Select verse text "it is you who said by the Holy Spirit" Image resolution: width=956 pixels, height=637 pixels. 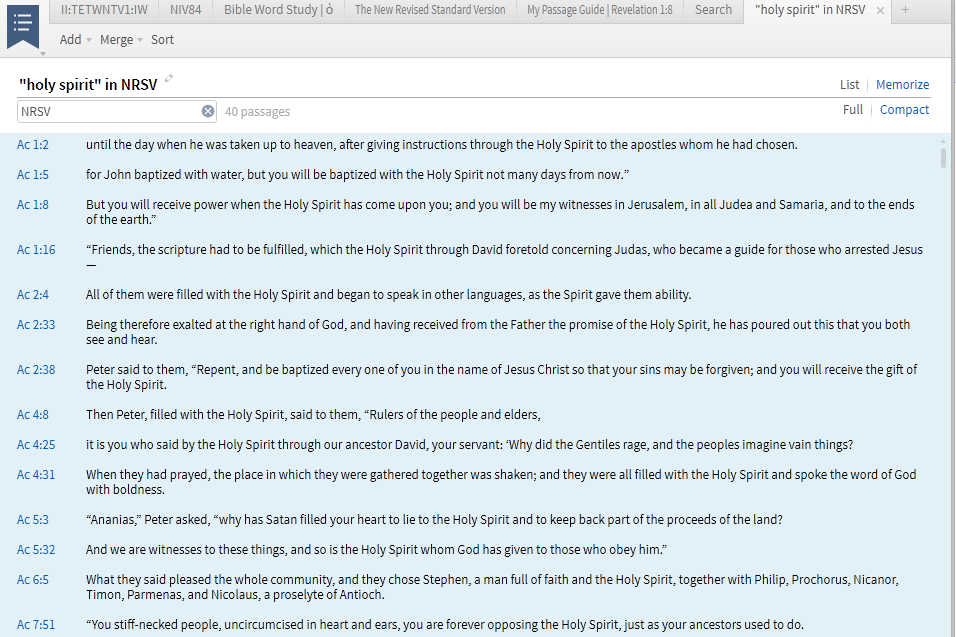point(180,444)
